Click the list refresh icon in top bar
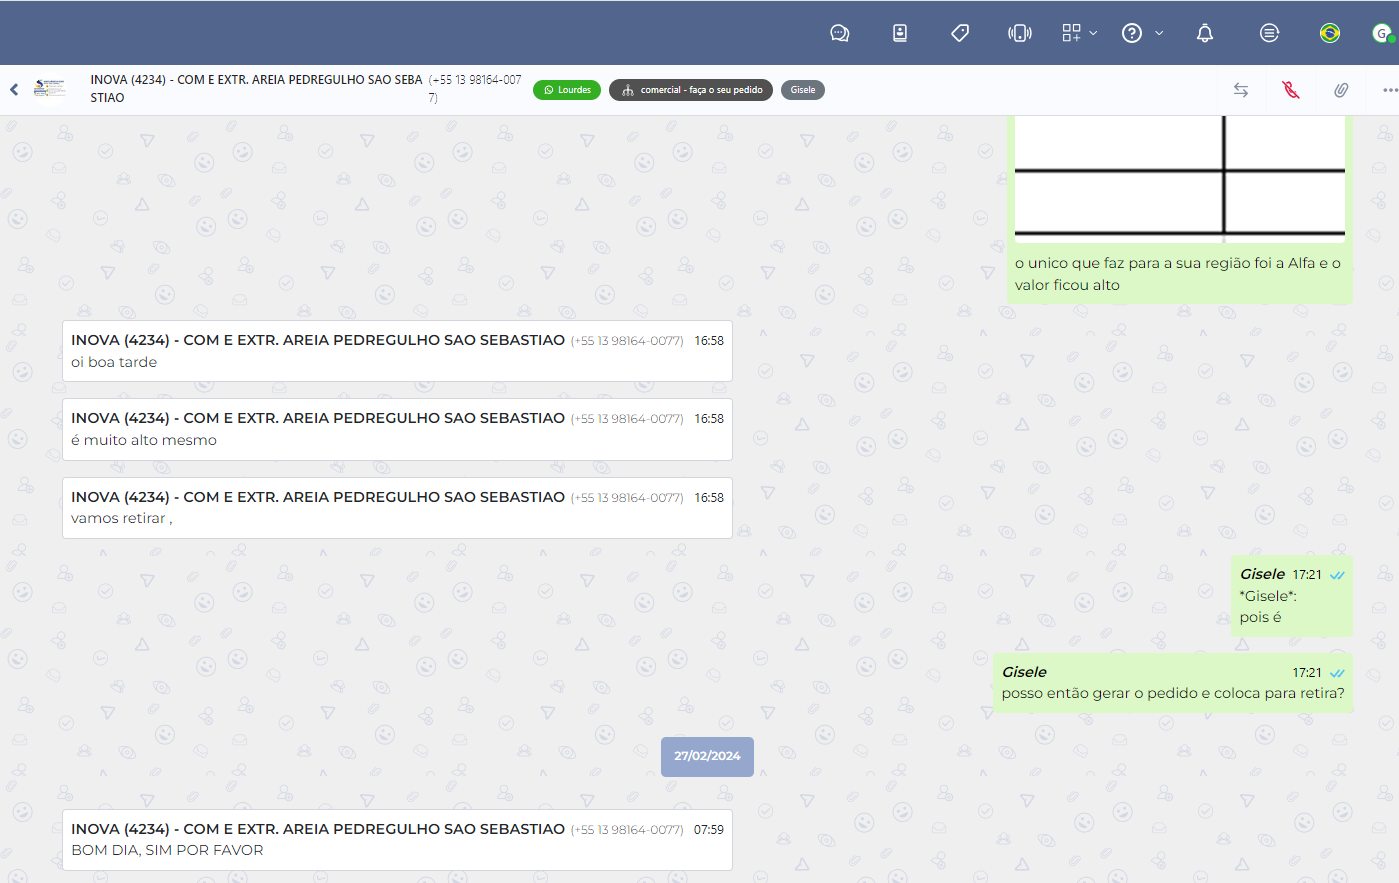1399x883 pixels. click(x=1269, y=33)
